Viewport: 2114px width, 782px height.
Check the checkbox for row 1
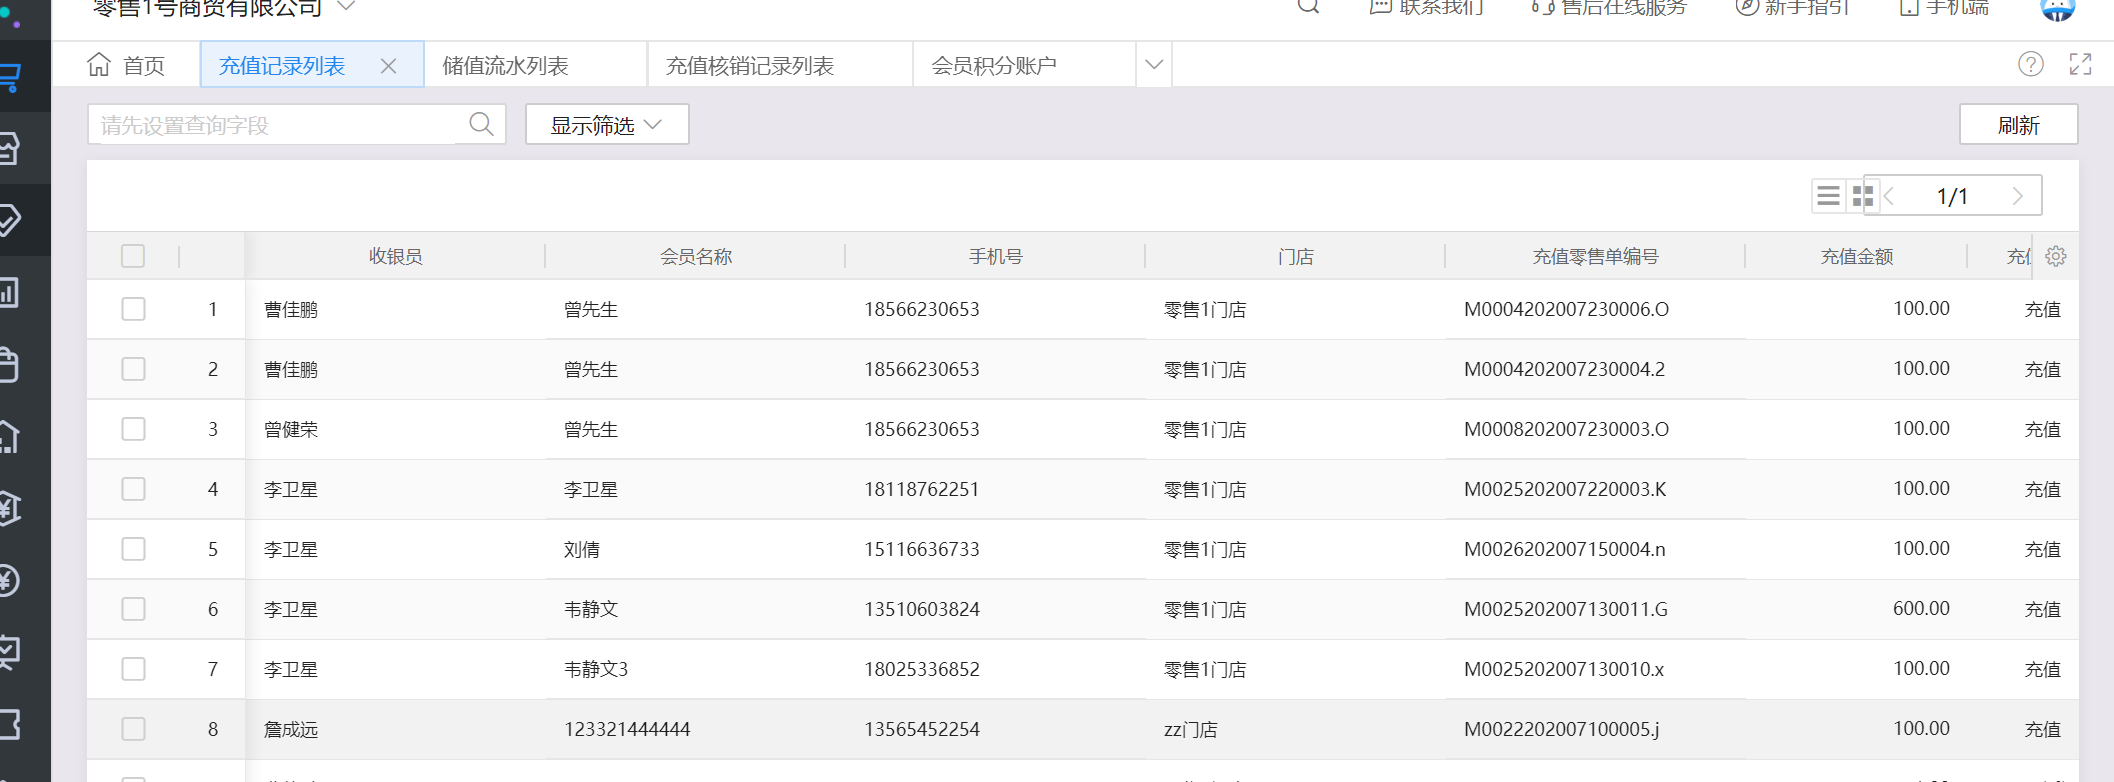coord(133,309)
